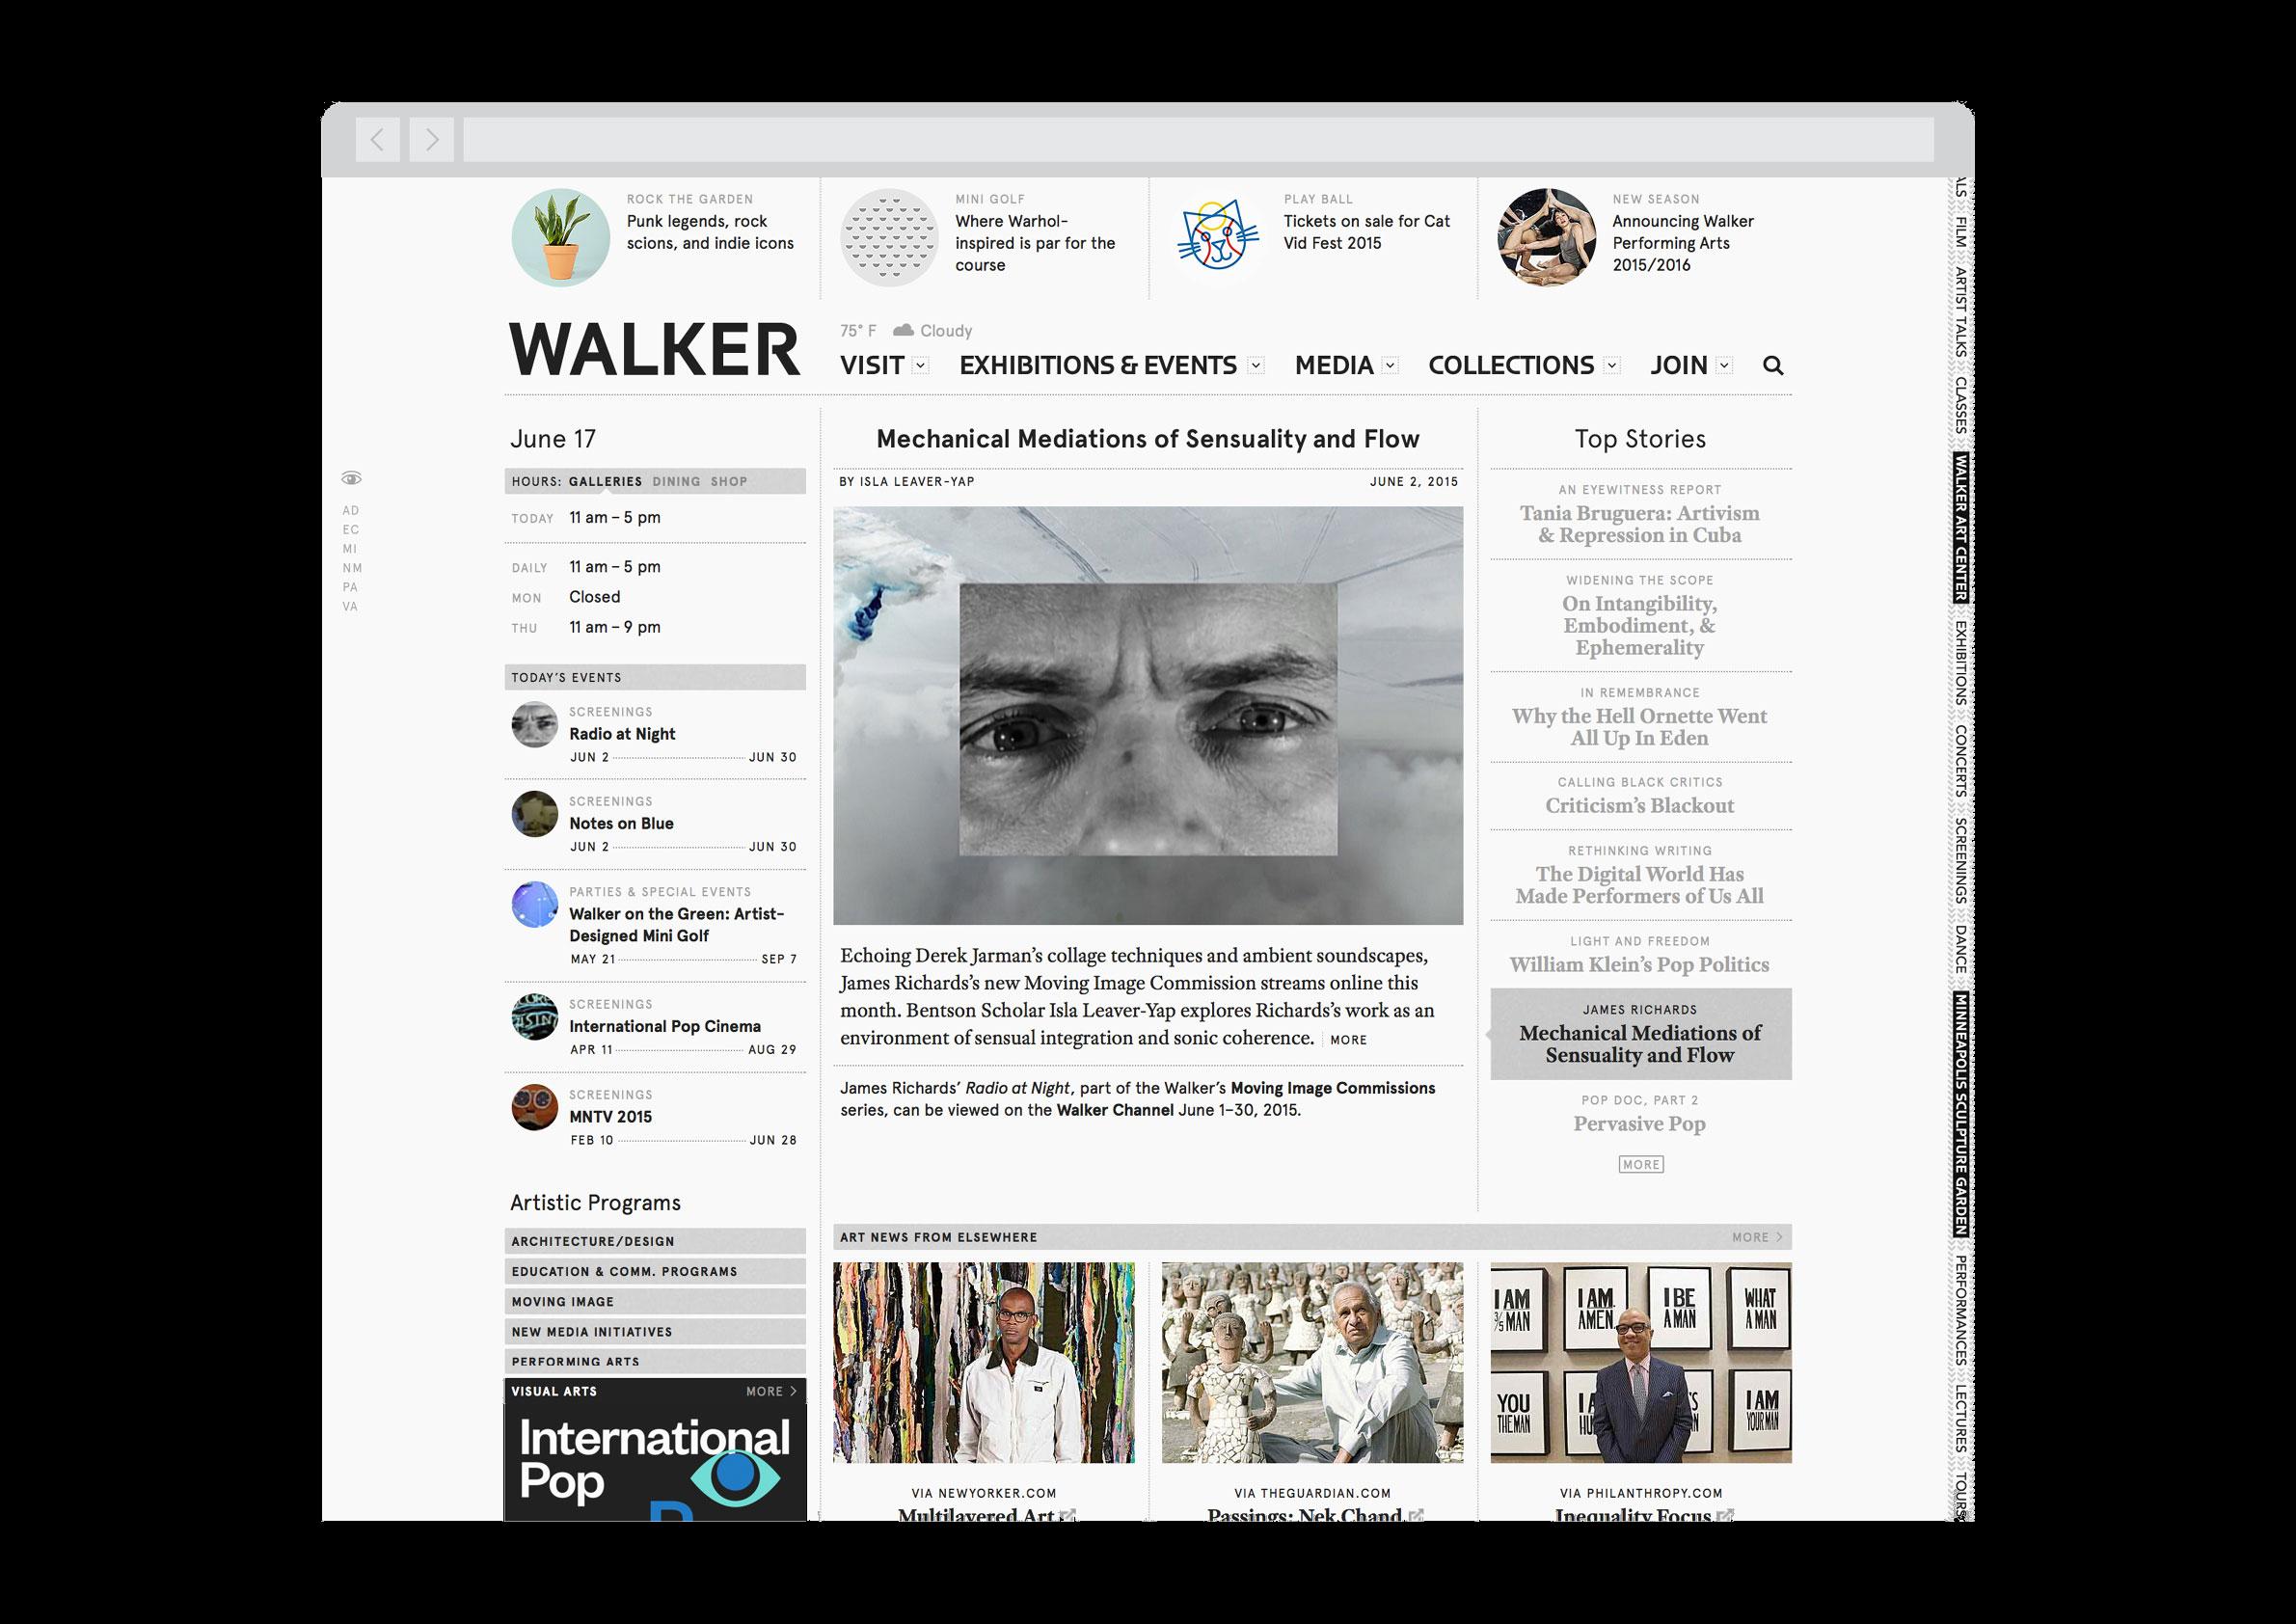Click the potted plant Rock the Garden icon
This screenshot has height=1624, width=2296.
560,238
